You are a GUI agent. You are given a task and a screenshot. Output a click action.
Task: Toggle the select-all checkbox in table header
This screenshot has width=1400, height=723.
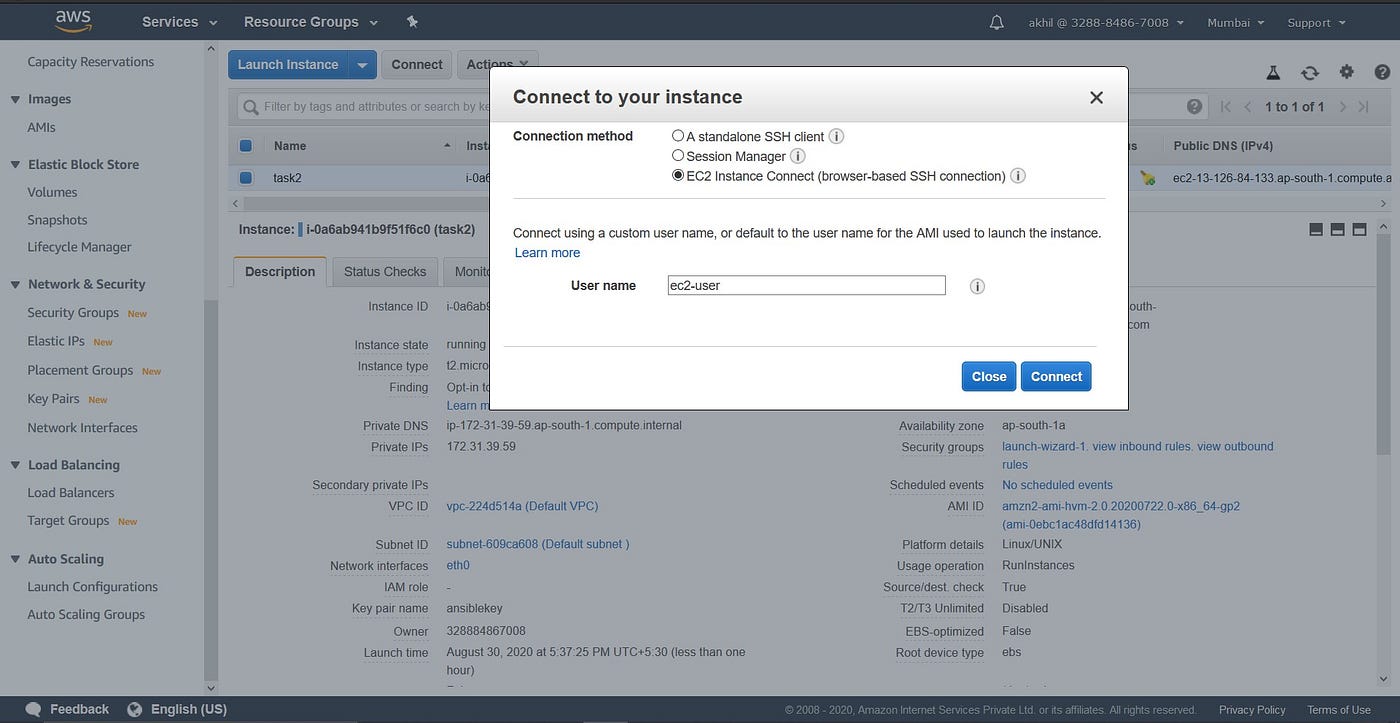tap(246, 146)
